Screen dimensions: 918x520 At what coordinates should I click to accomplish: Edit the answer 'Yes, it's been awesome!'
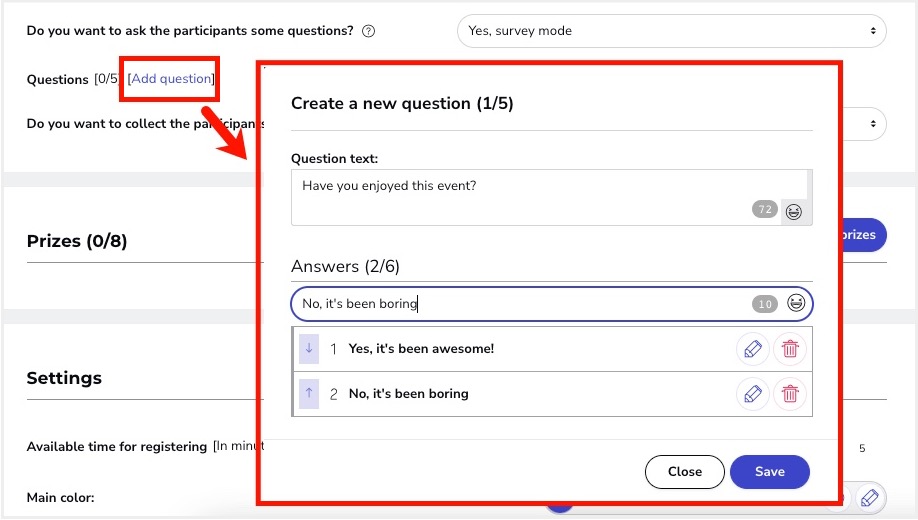pyautogui.click(x=752, y=349)
